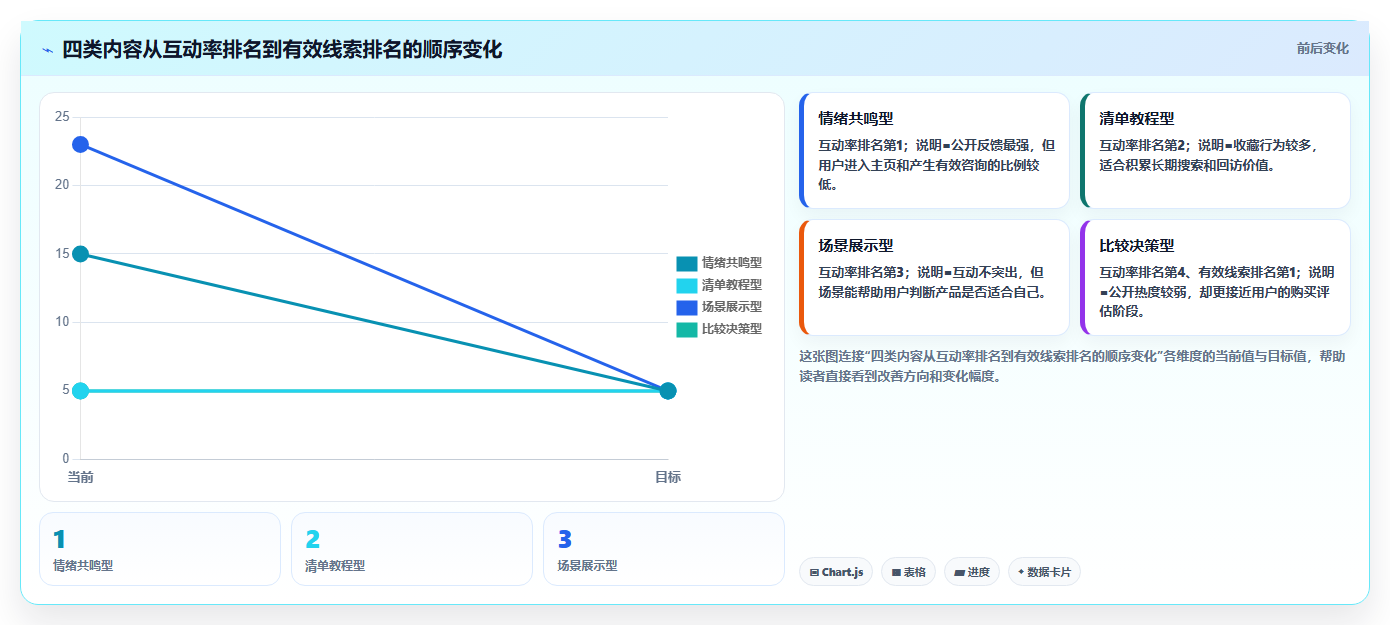This screenshot has height=625, width=1390.
Task: Toggle the 比较决策型 legend swatch
Action: tap(686, 329)
